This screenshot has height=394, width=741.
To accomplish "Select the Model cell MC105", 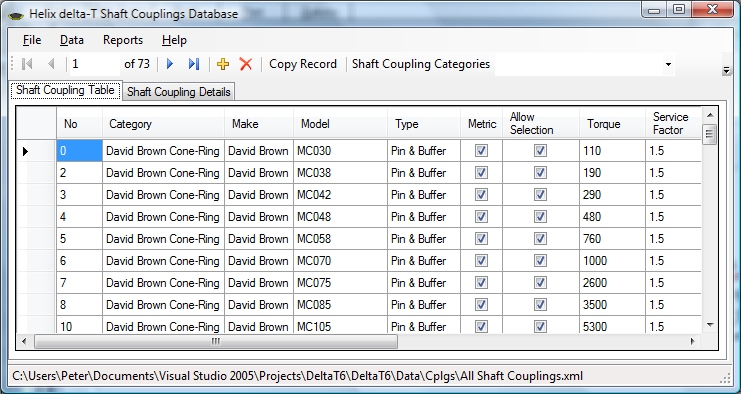I will 340,325.
